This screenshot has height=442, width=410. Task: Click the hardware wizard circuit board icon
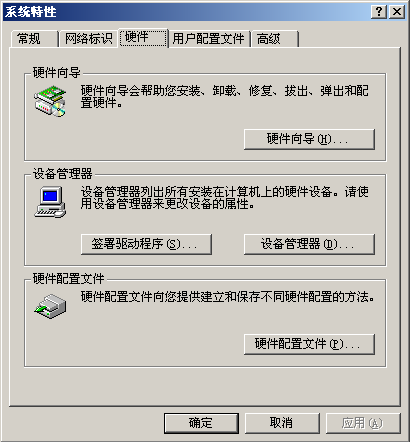point(50,101)
